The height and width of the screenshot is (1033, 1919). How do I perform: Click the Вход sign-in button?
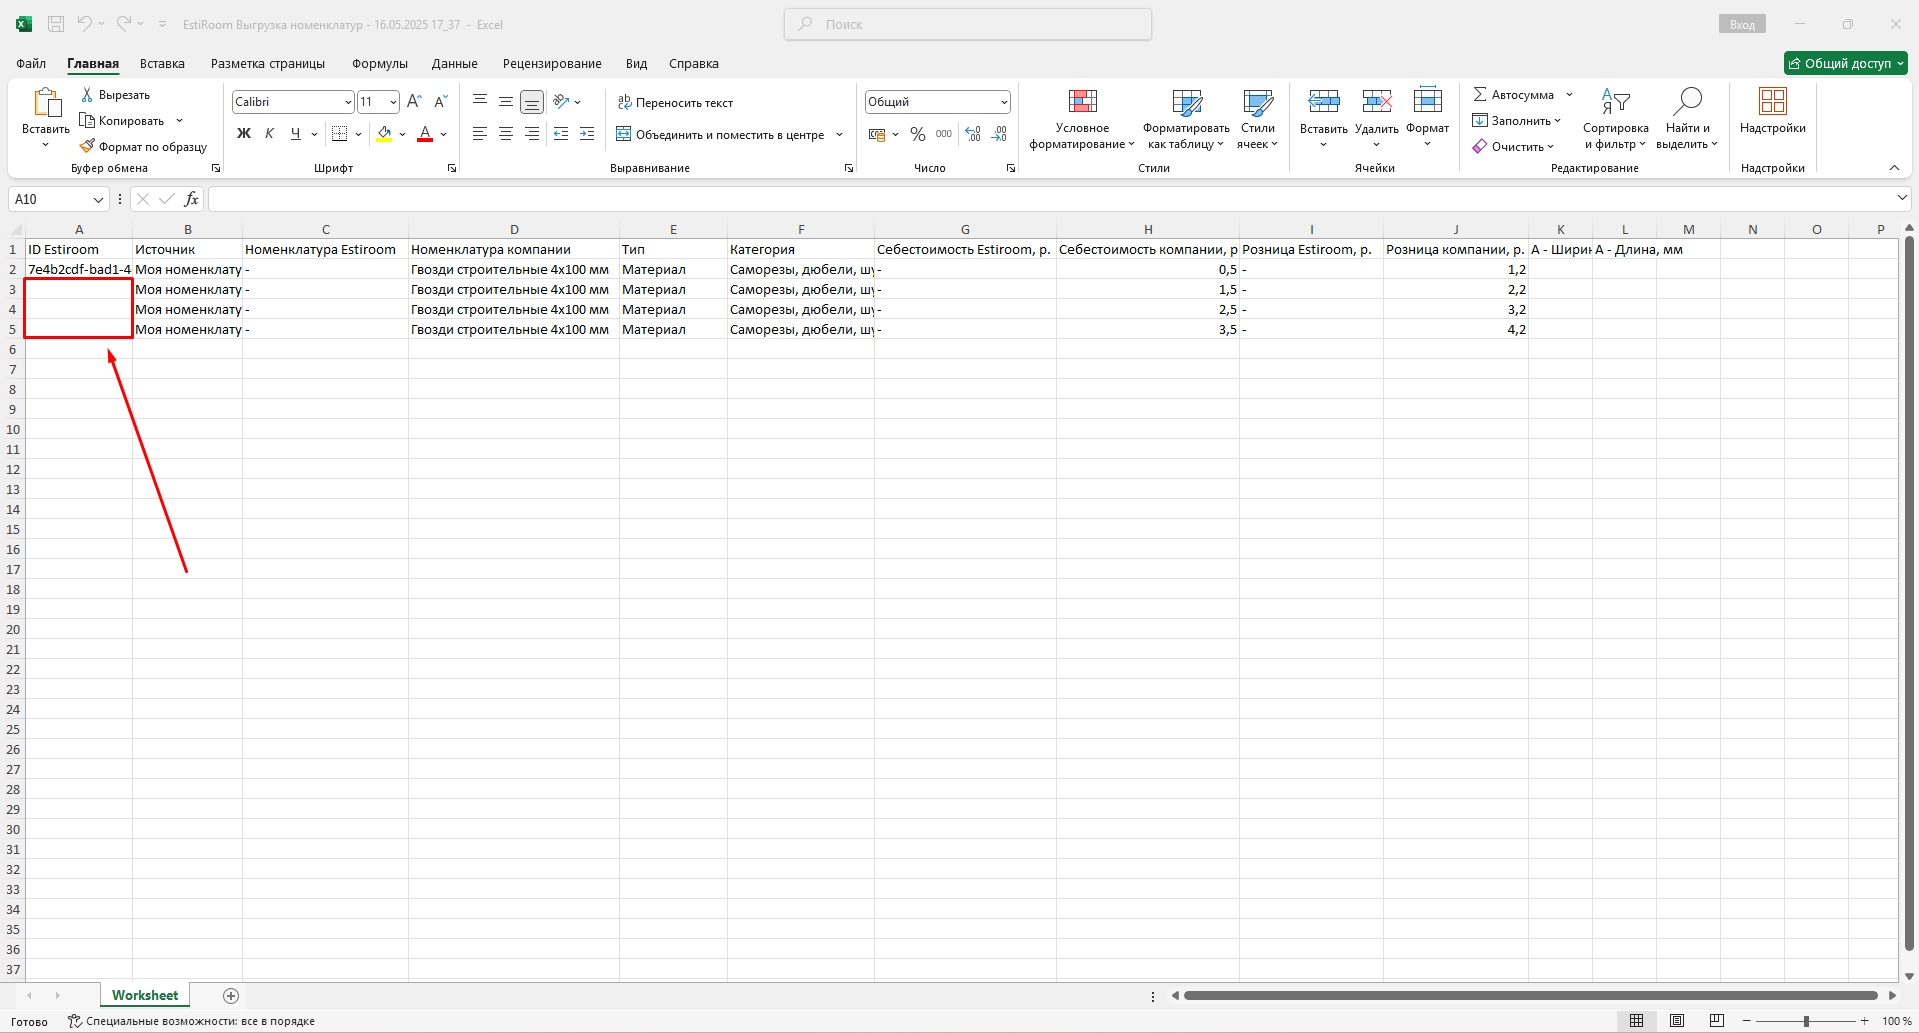click(x=1742, y=25)
